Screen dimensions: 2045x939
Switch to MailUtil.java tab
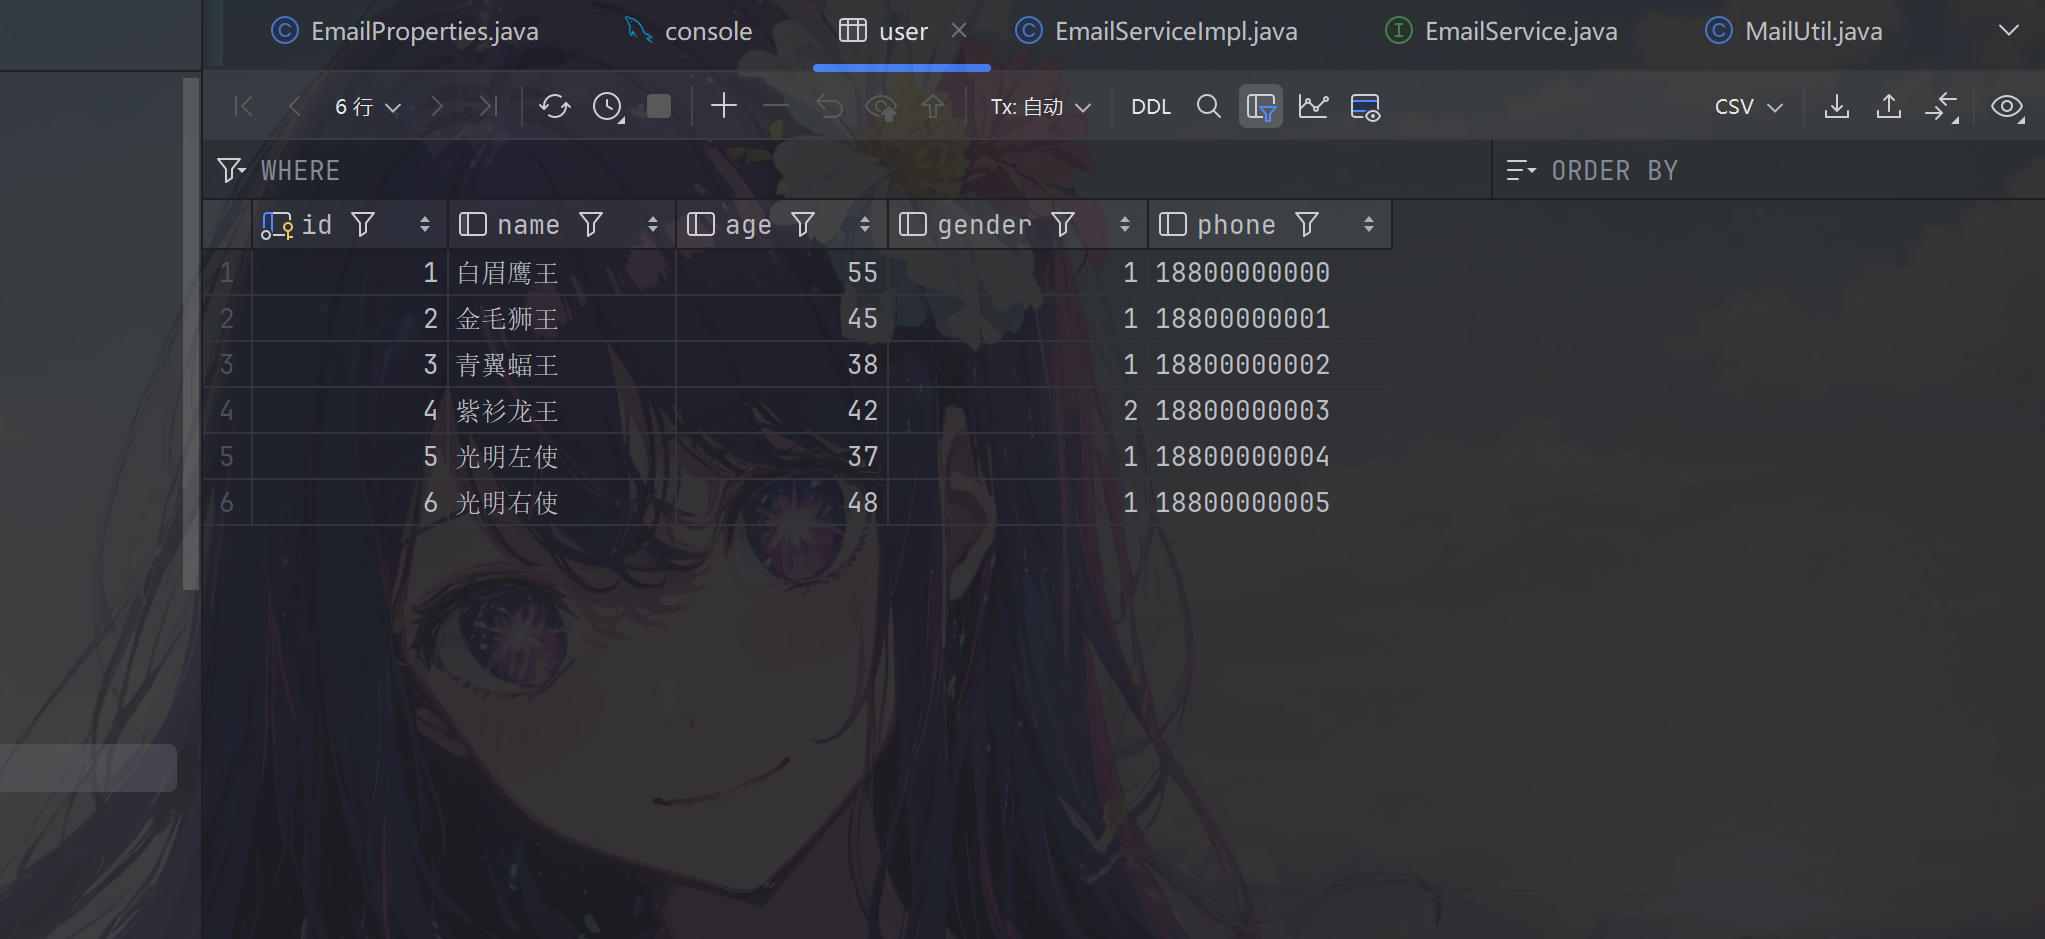[x=1794, y=31]
